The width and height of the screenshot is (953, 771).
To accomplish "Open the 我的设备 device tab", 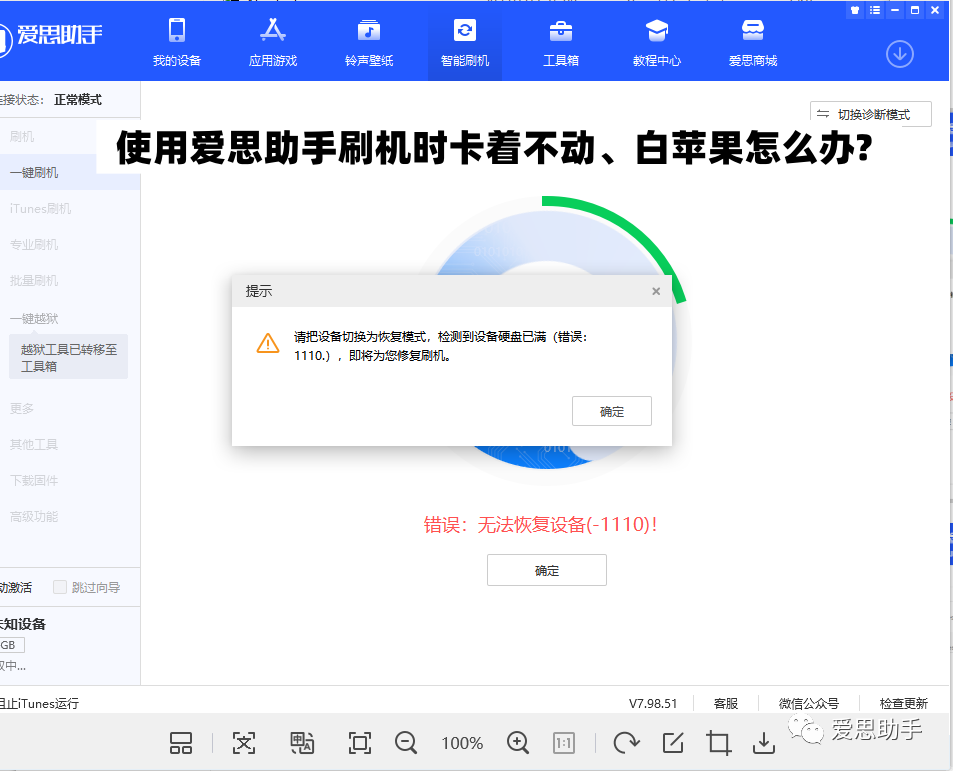I will [177, 43].
